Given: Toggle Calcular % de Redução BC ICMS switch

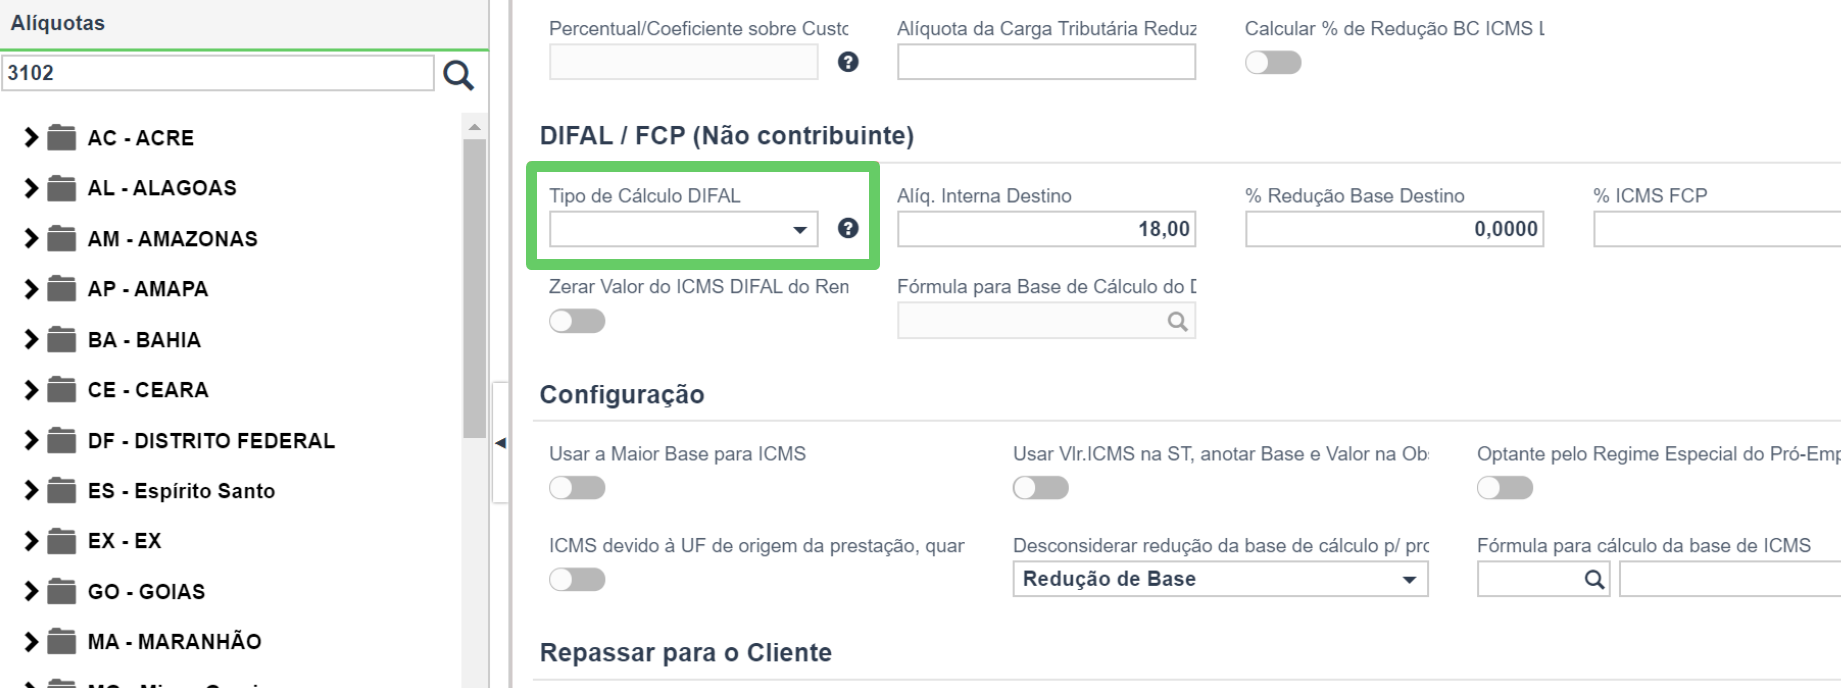Looking at the screenshot, I should [1273, 62].
